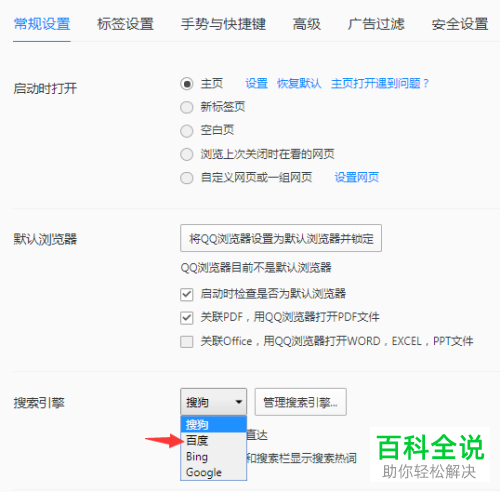Switch to the 安全设置 tab

pos(460,24)
